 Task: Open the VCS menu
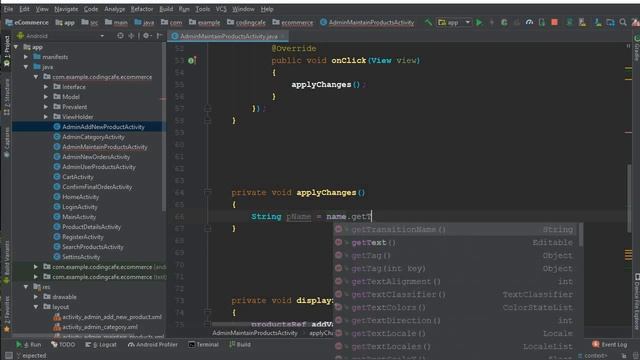(221, 9)
